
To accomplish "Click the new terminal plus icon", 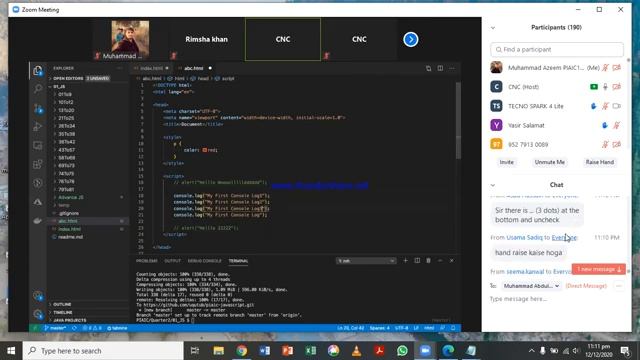I will pos(405,260).
